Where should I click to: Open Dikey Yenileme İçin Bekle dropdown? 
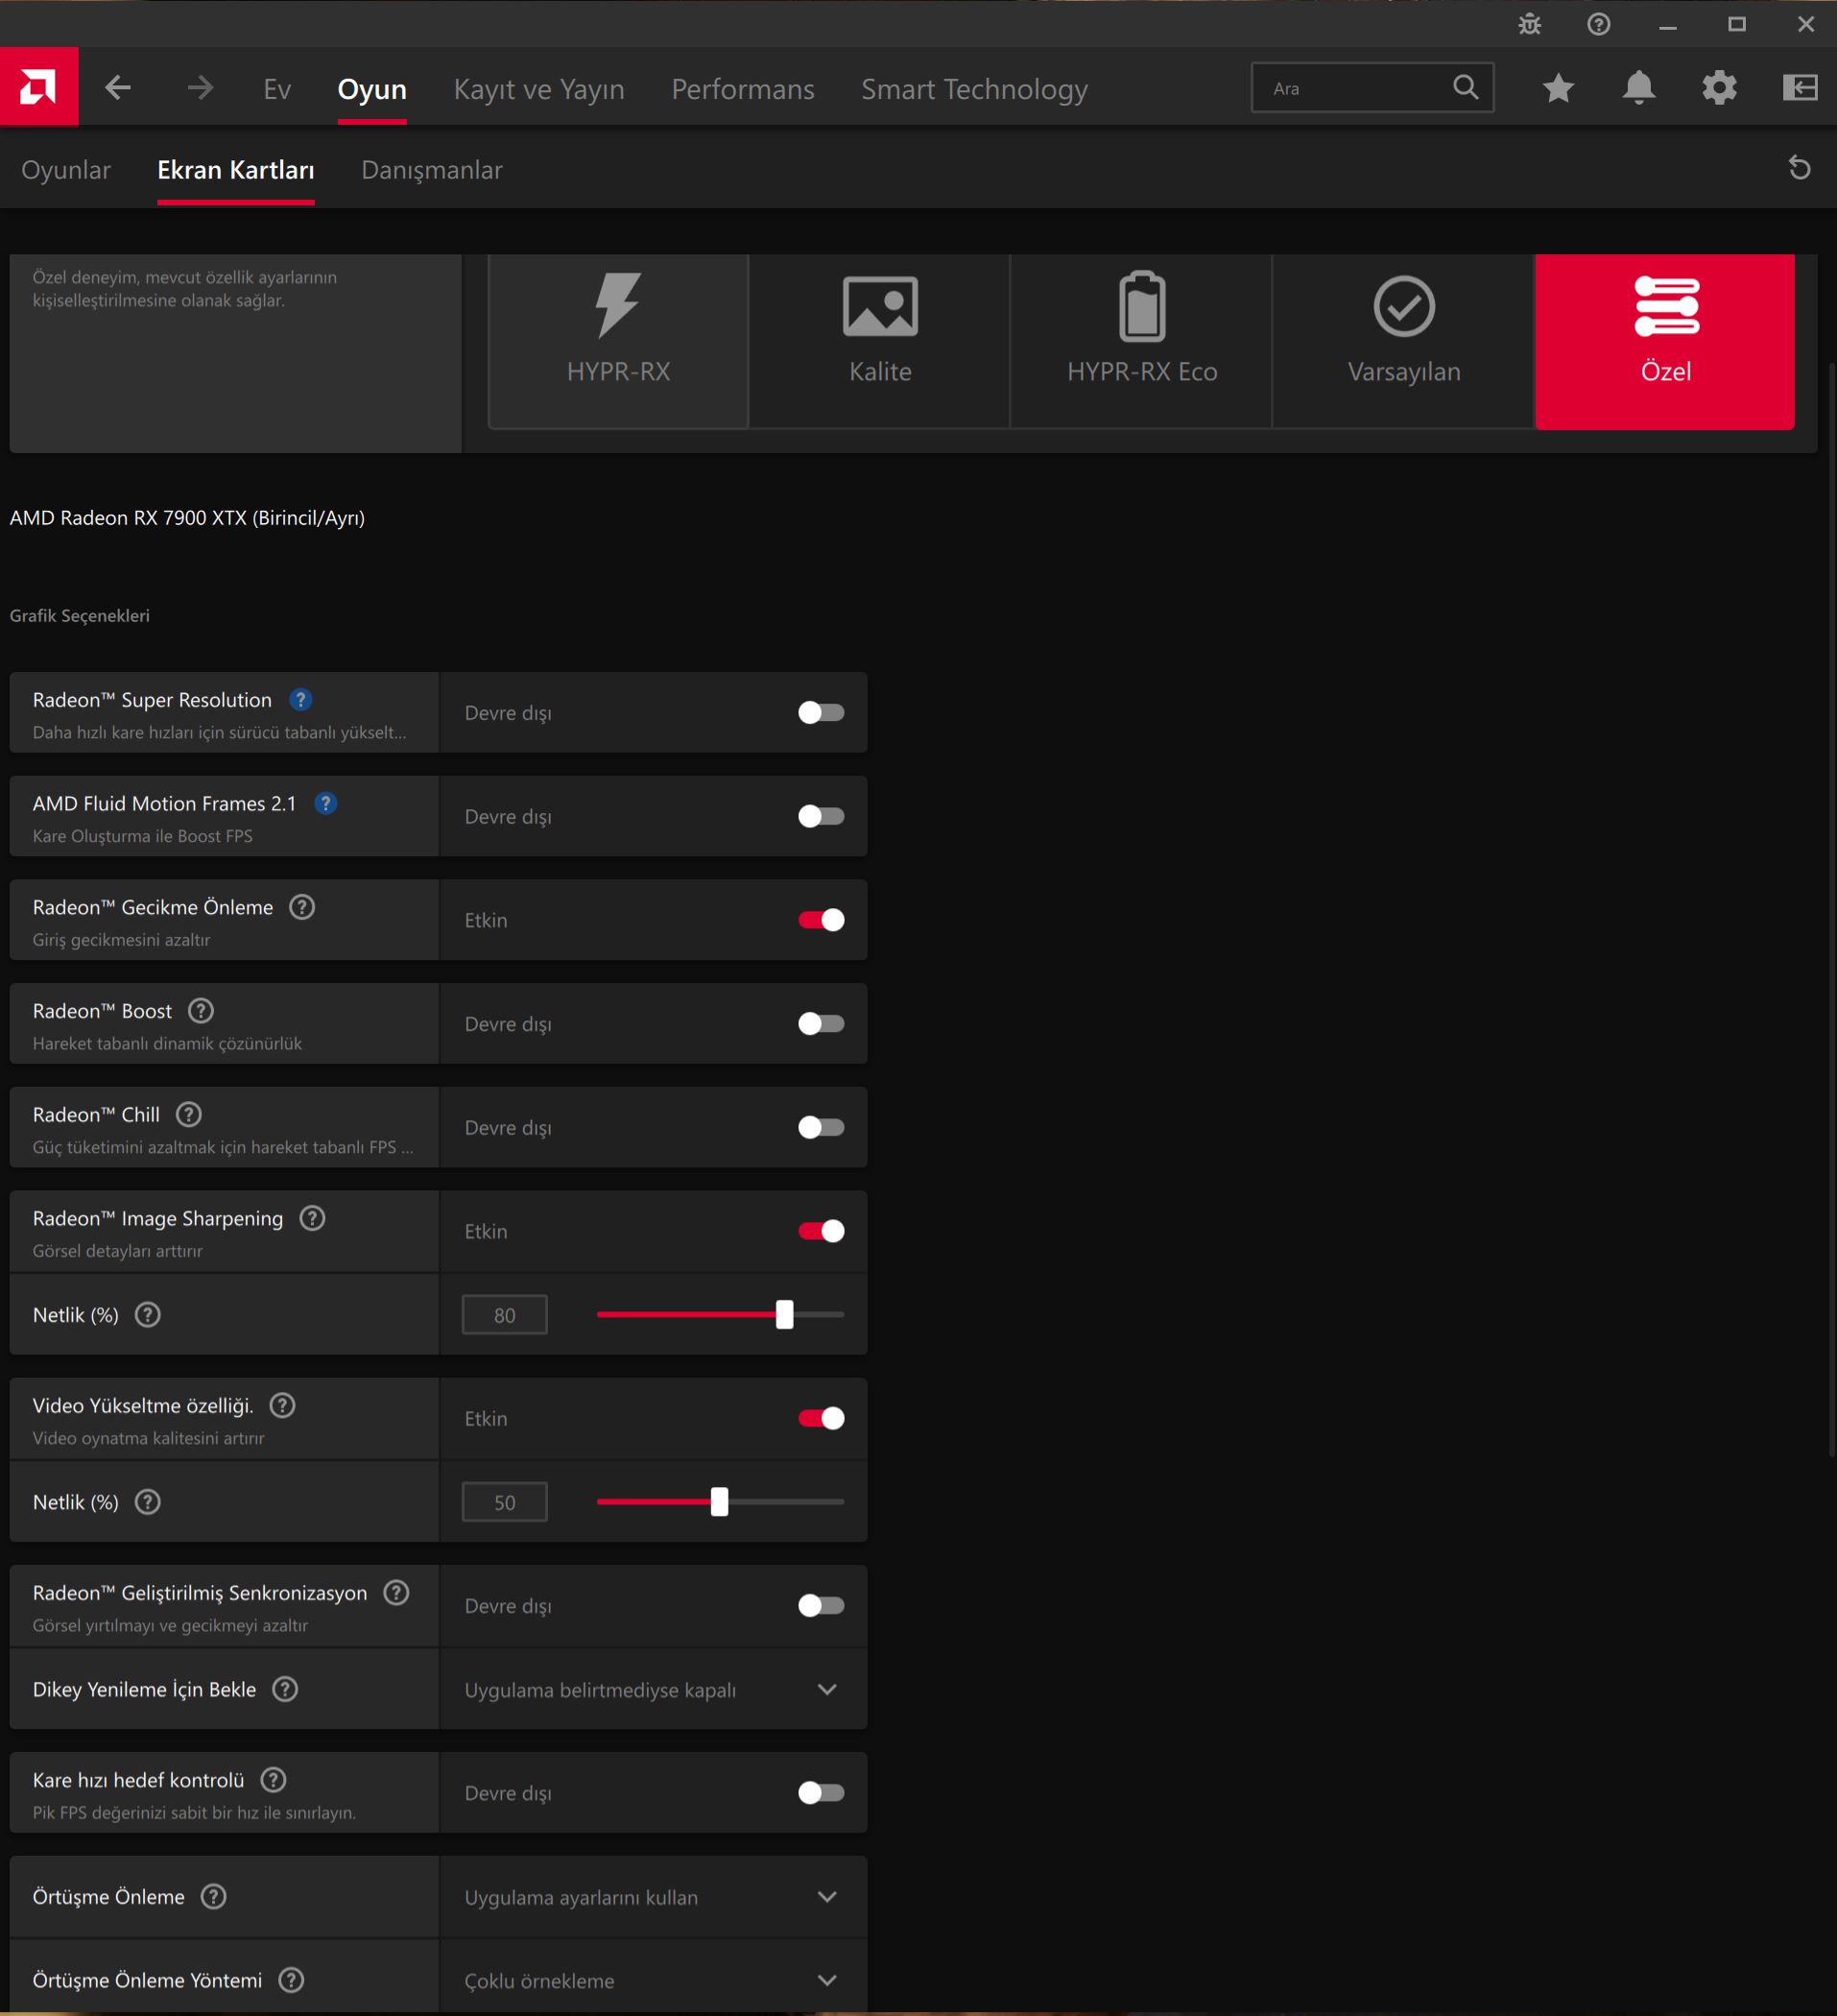(x=653, y=1689)
